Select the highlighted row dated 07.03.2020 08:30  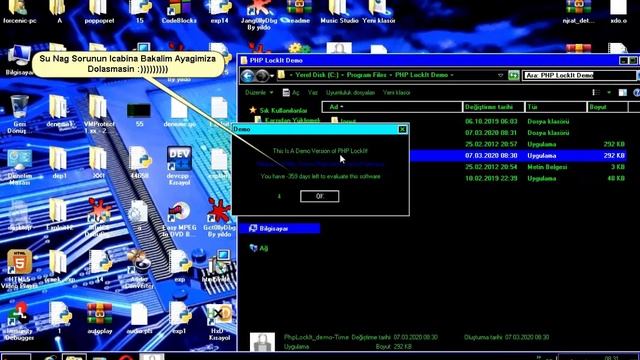tap(518, 156)
